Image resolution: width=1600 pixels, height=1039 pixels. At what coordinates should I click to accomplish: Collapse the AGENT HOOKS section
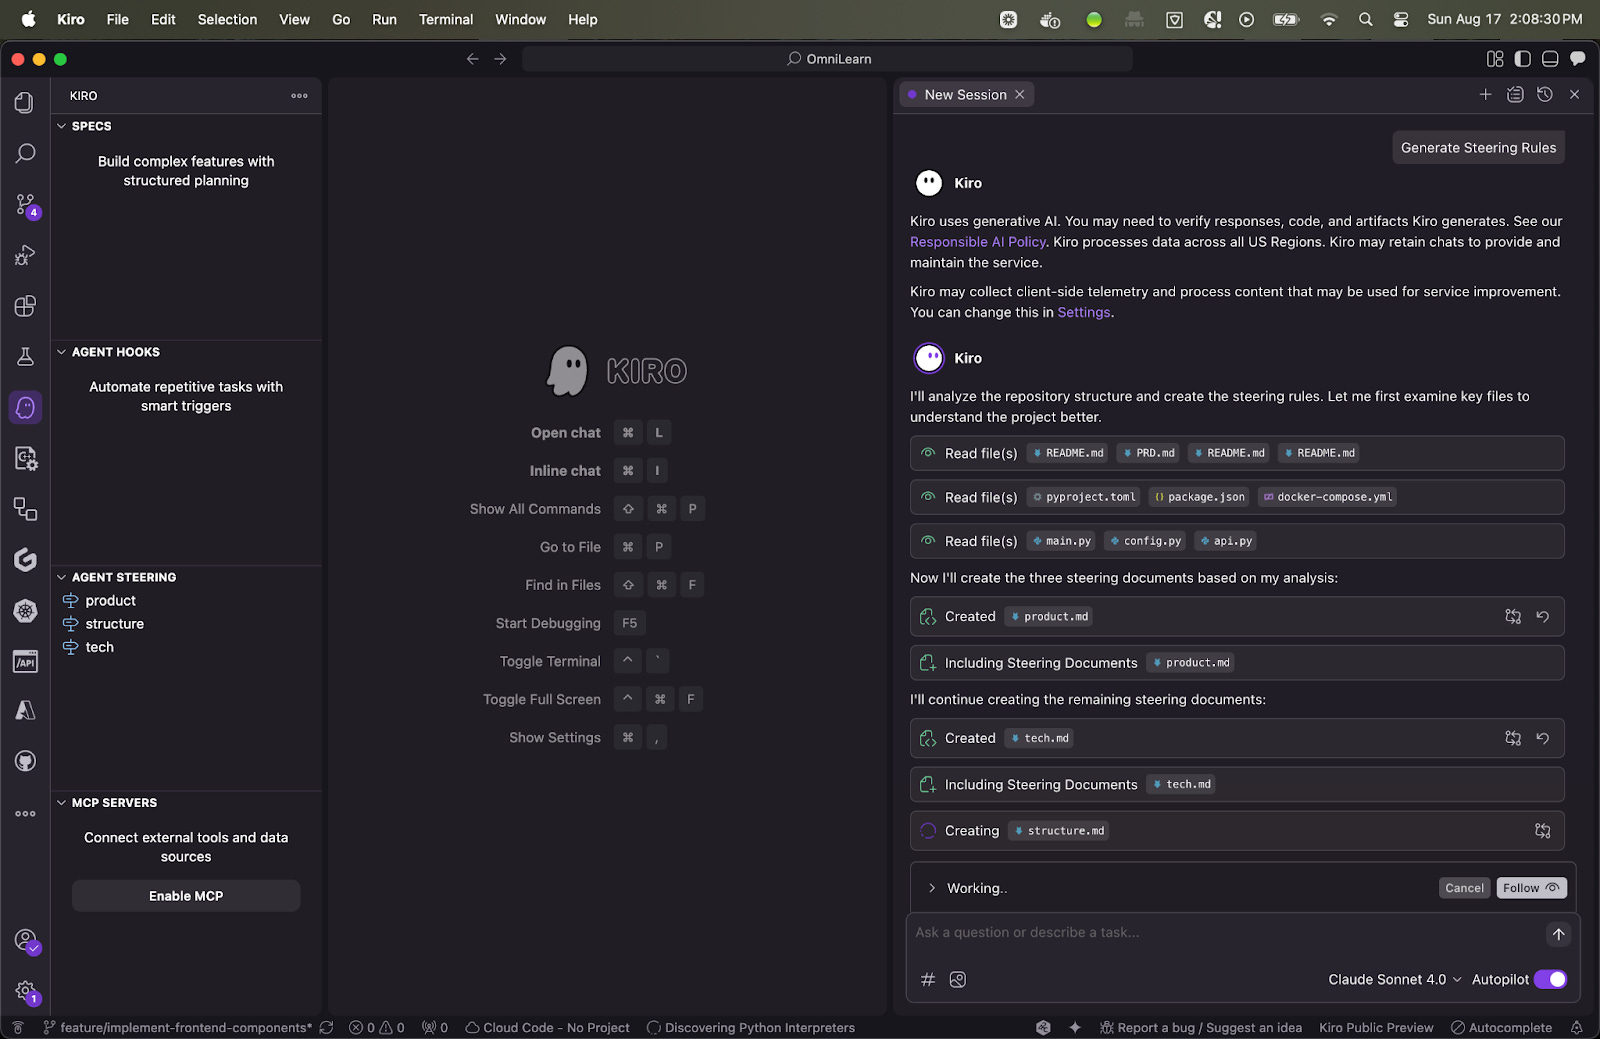point(62,352)
